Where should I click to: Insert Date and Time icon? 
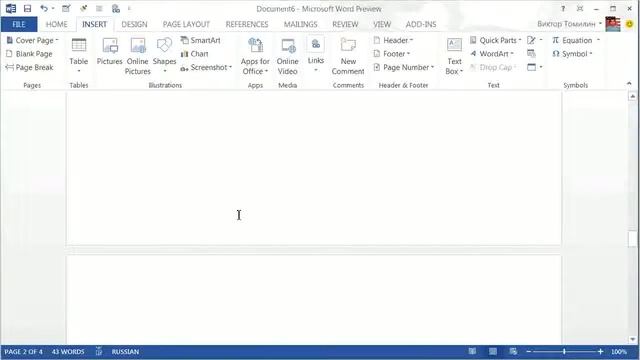pos(531,54)
